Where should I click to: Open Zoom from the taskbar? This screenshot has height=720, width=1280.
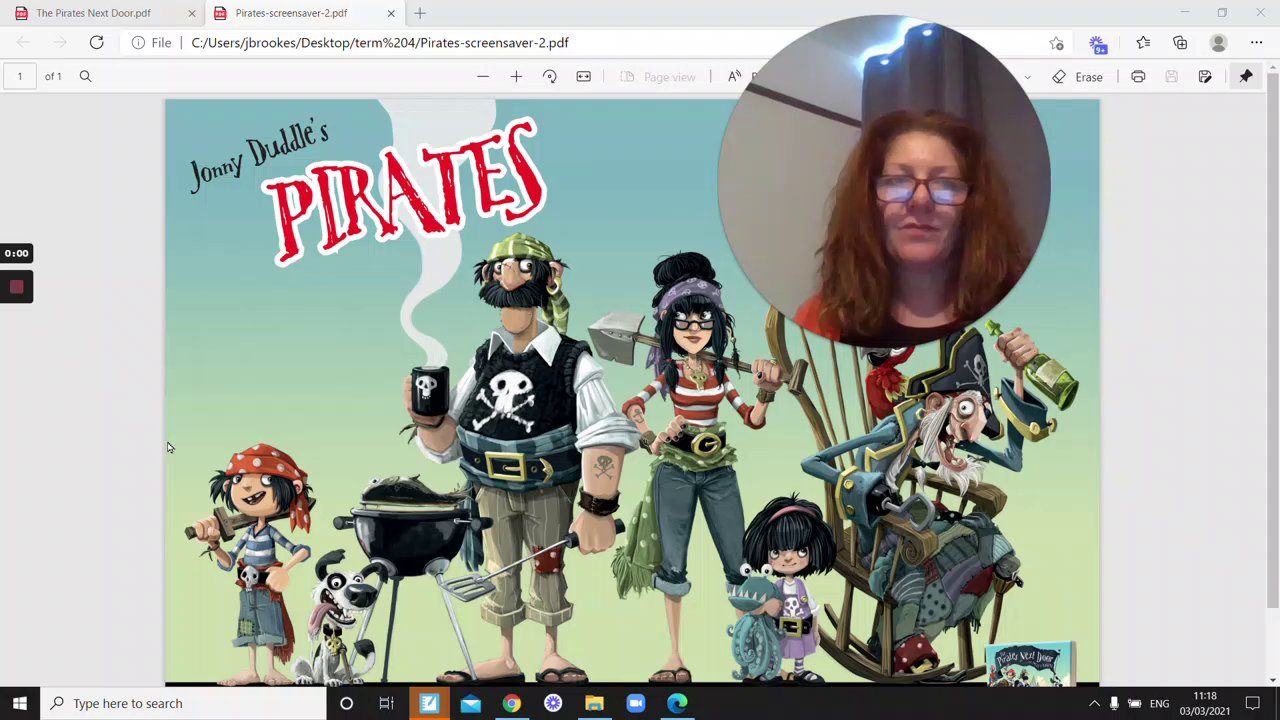(x=636, y=703)
